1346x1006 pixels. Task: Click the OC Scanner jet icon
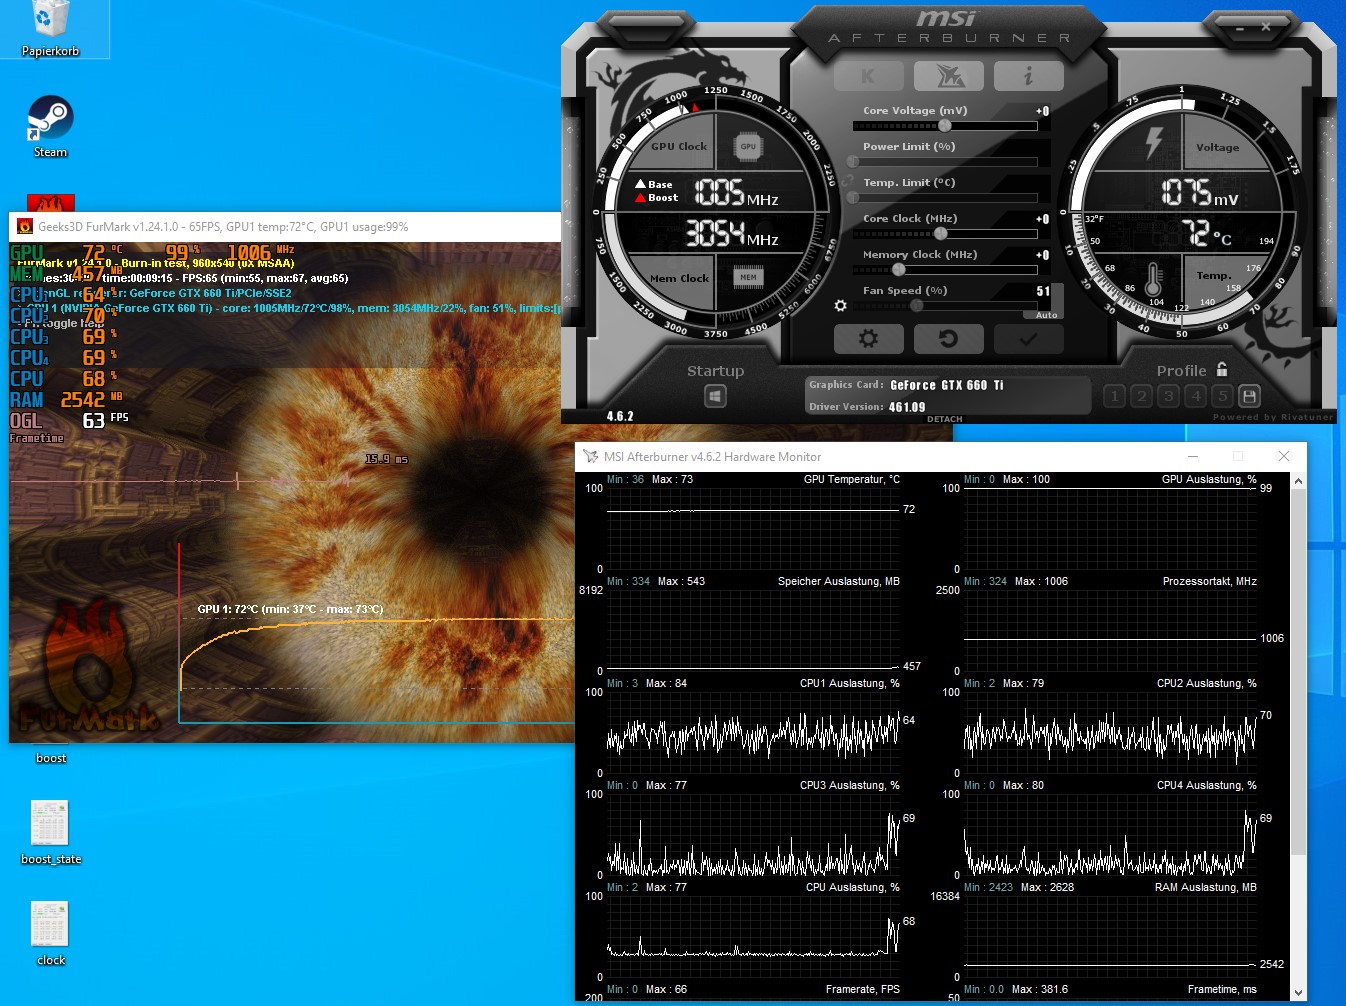tap(948, 76)
